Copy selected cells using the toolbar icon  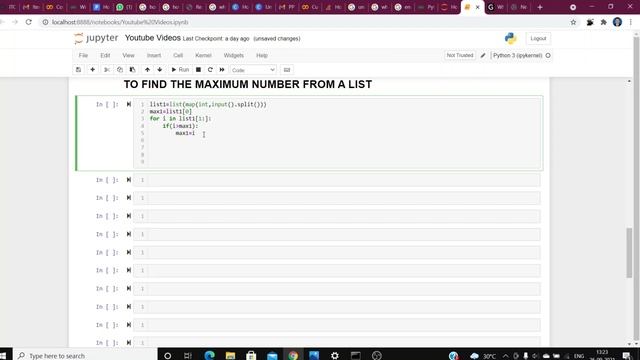tap(120, 70)
